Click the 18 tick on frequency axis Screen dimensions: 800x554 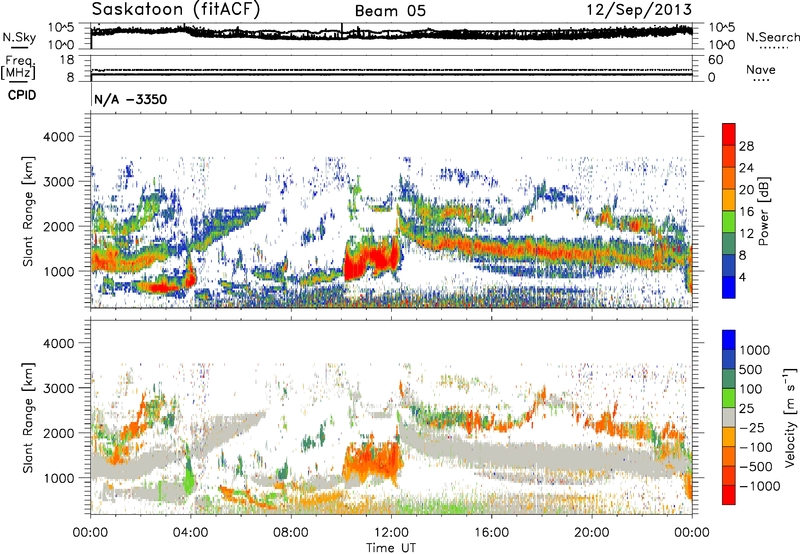[66, 60]
